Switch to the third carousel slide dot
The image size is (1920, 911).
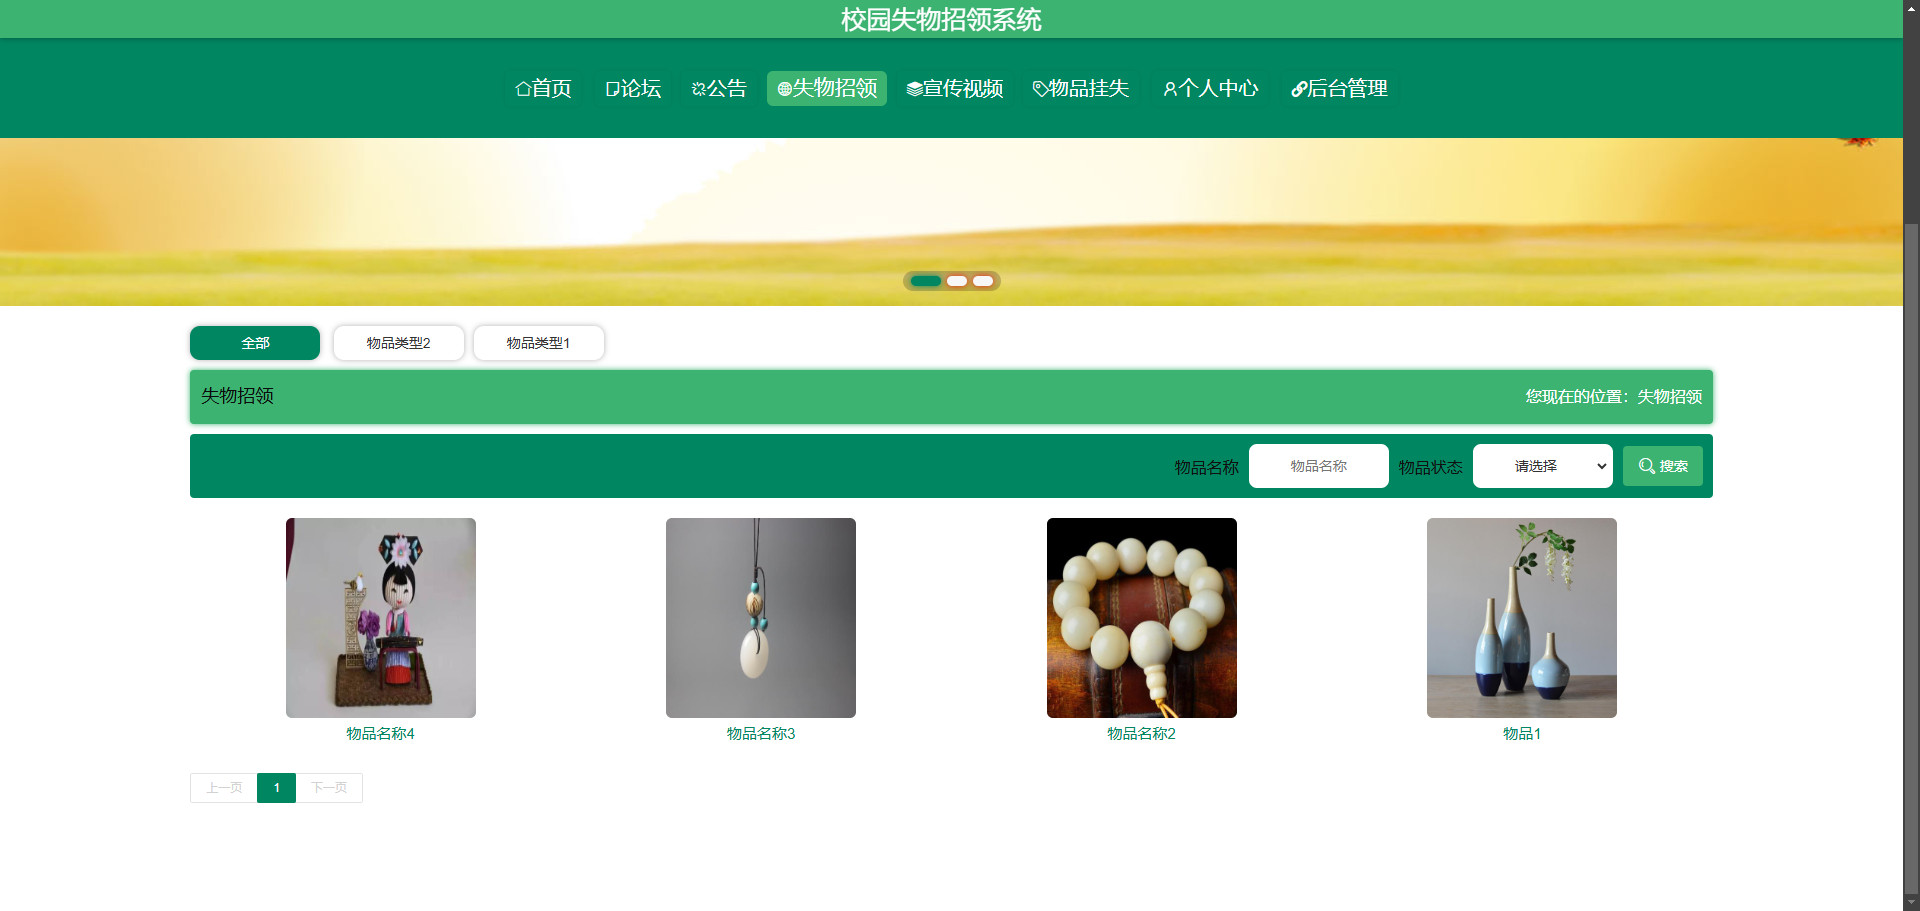[x=983, y=281]
